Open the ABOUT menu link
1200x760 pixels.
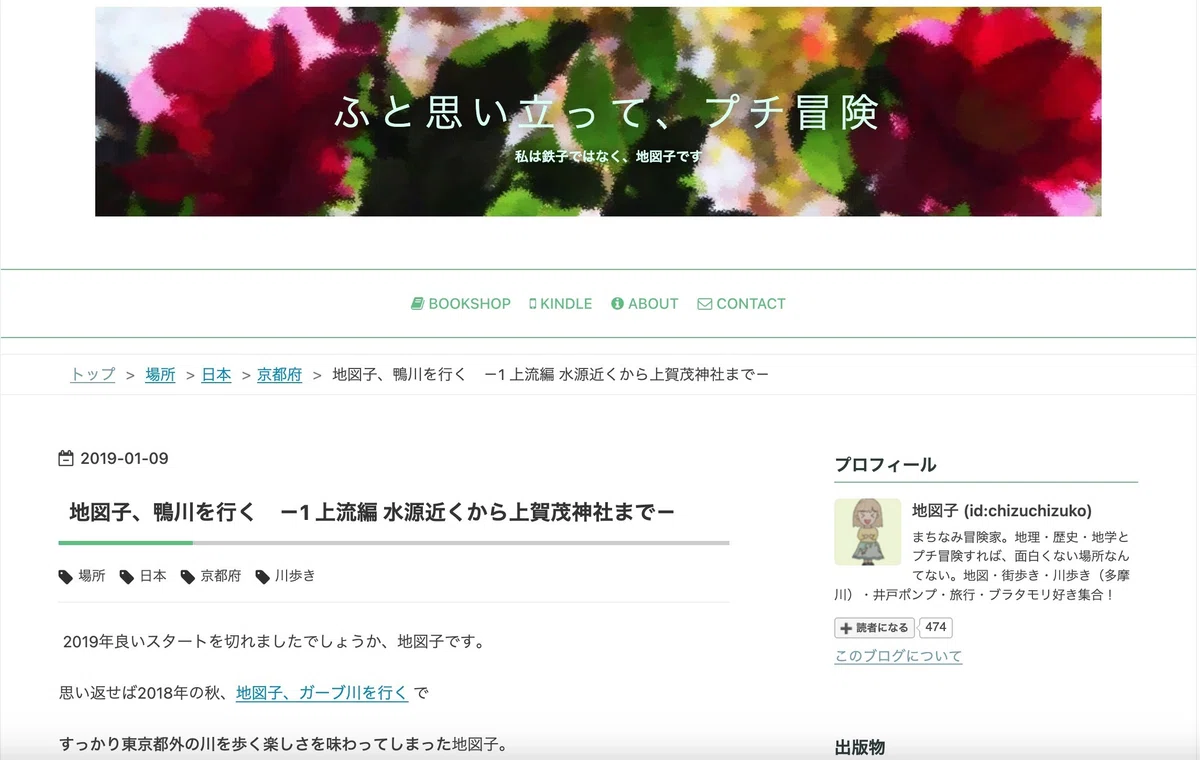(645, 304)
